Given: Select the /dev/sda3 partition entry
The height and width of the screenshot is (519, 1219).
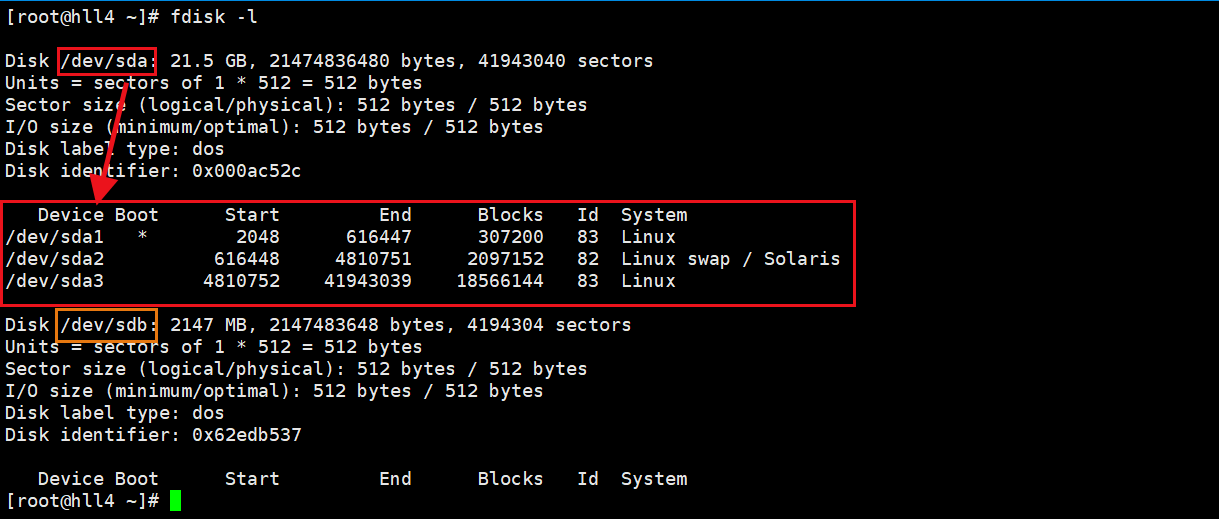Looking at the screenshot, I should pyautogui.click(x=48, y=282).
